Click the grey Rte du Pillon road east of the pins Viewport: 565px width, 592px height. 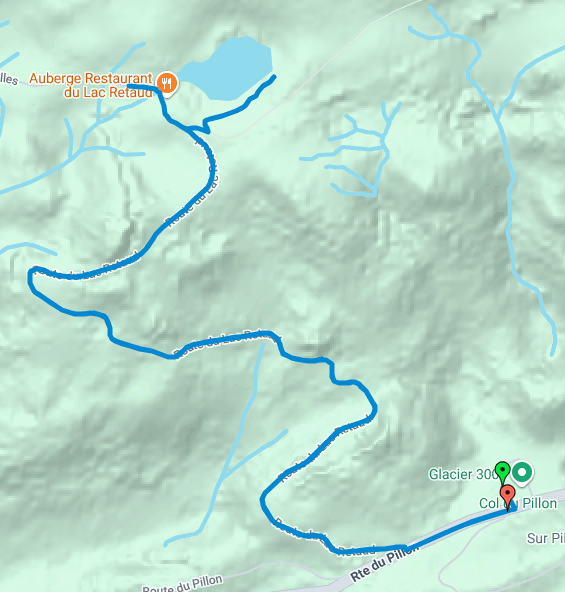point(542,498)
